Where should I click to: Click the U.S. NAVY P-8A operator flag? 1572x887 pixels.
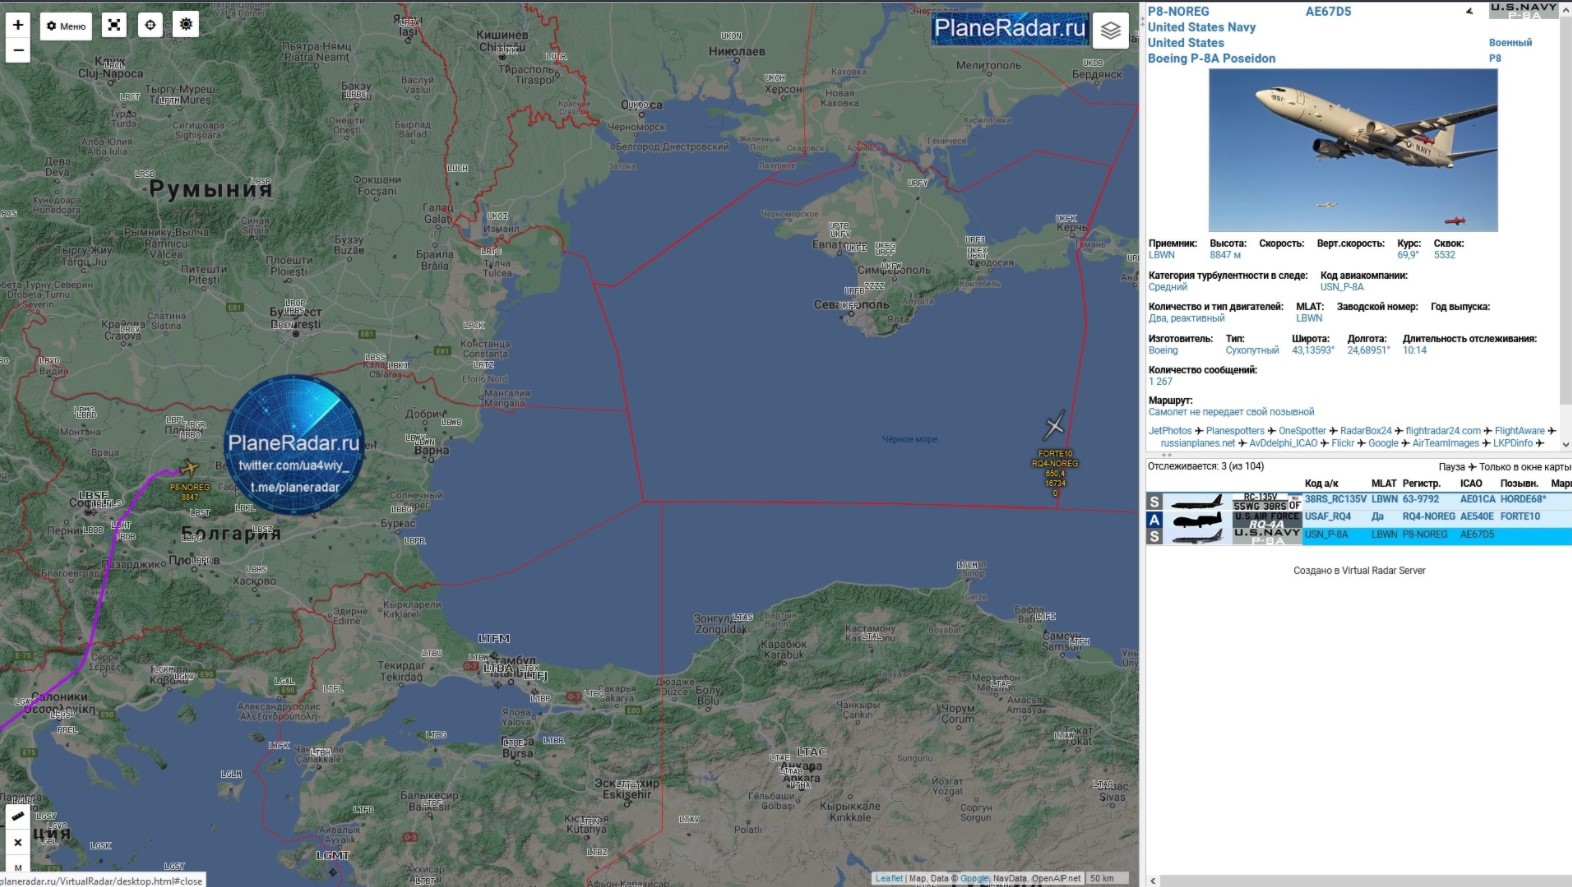(1523, 10)
